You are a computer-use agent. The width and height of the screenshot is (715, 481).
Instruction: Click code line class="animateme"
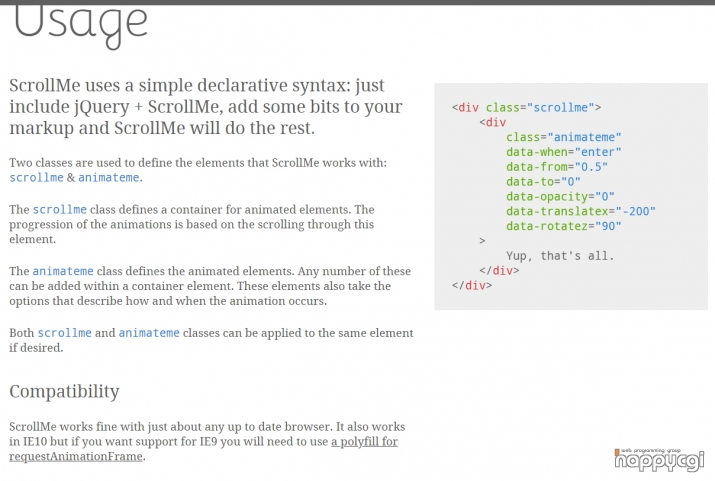click(x=564, y=137)
